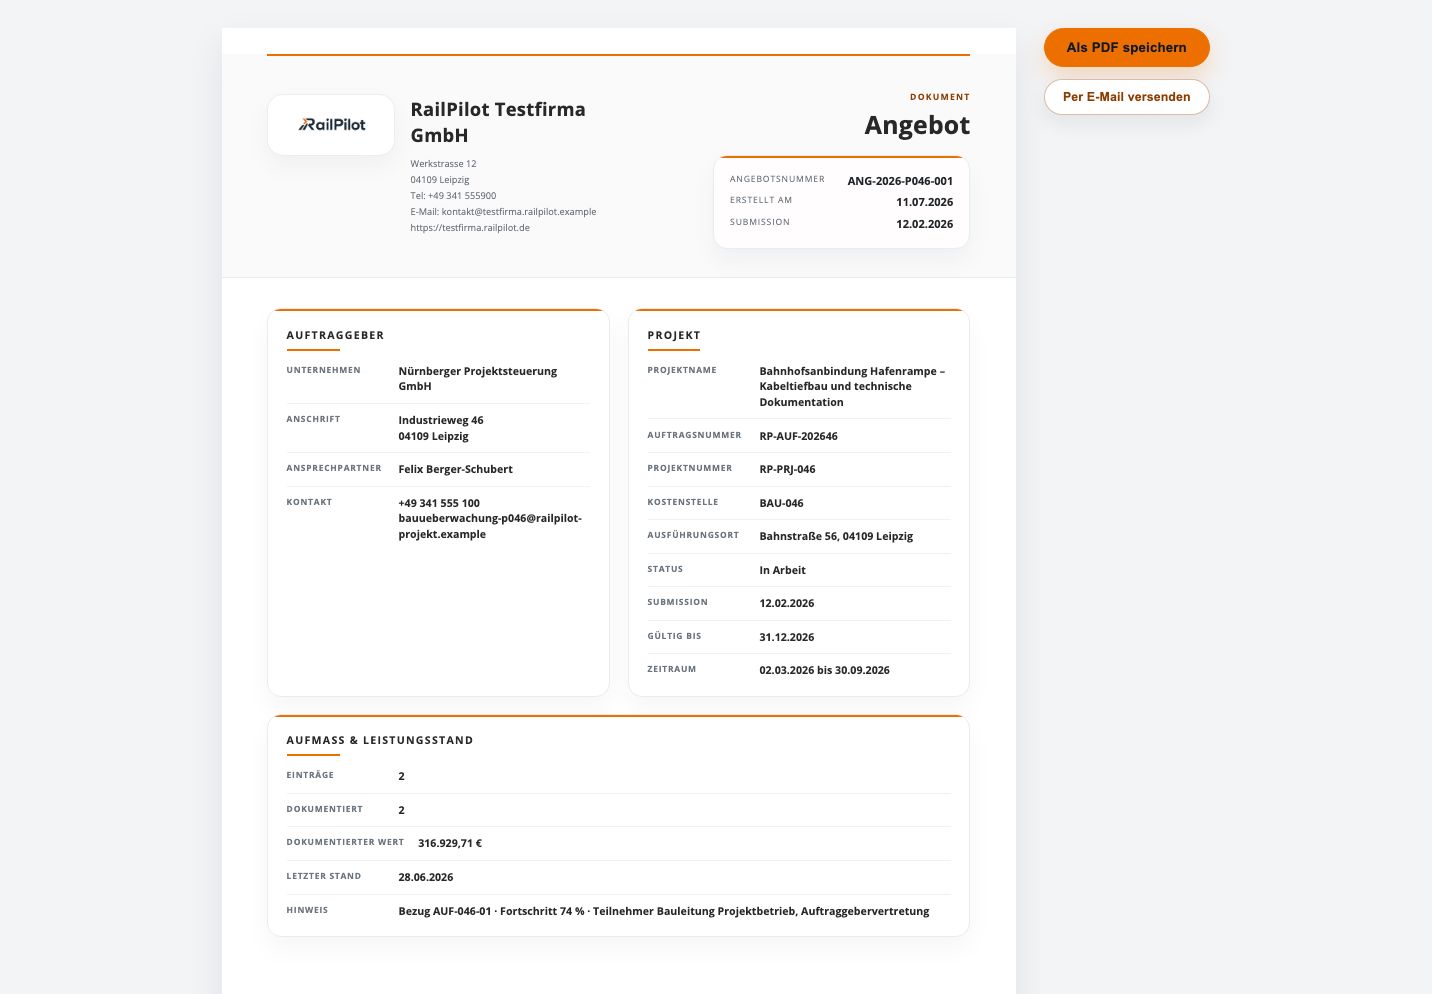
Task: Click the 'Angebot' document title
Action: tap(917, 125)
